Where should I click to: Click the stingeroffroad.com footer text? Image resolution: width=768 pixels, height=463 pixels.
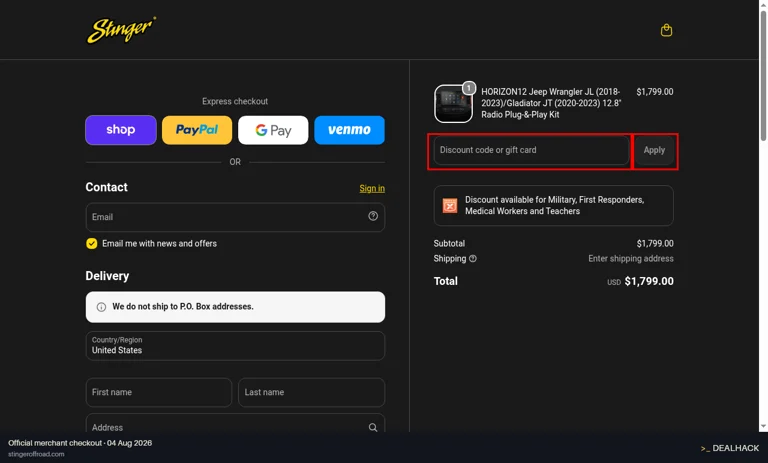click(x=36, y=454)
